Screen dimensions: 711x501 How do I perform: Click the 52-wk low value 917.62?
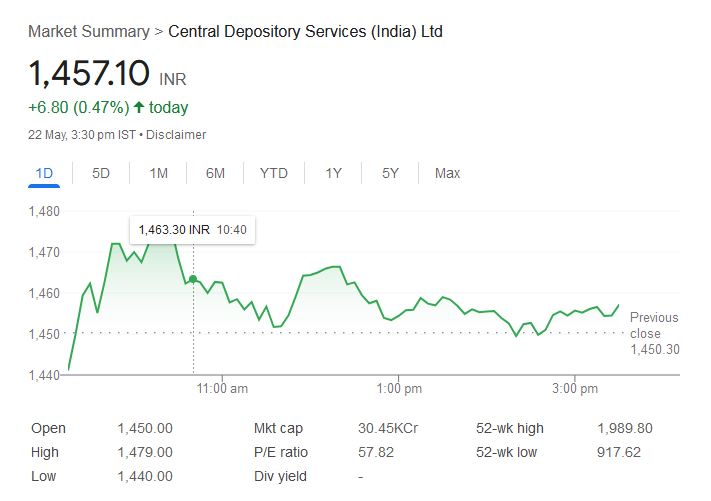coord(619,452)
